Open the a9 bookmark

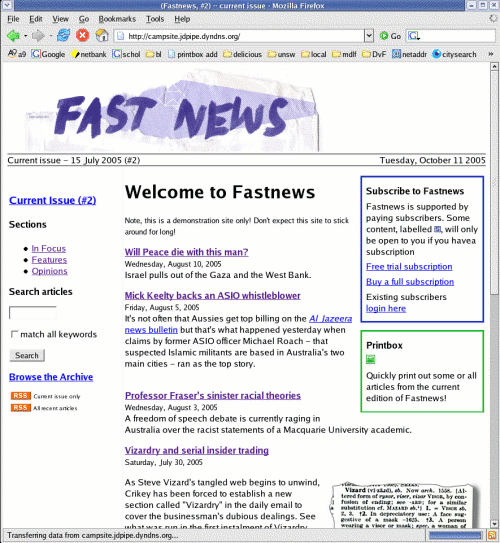click(17, 54)
